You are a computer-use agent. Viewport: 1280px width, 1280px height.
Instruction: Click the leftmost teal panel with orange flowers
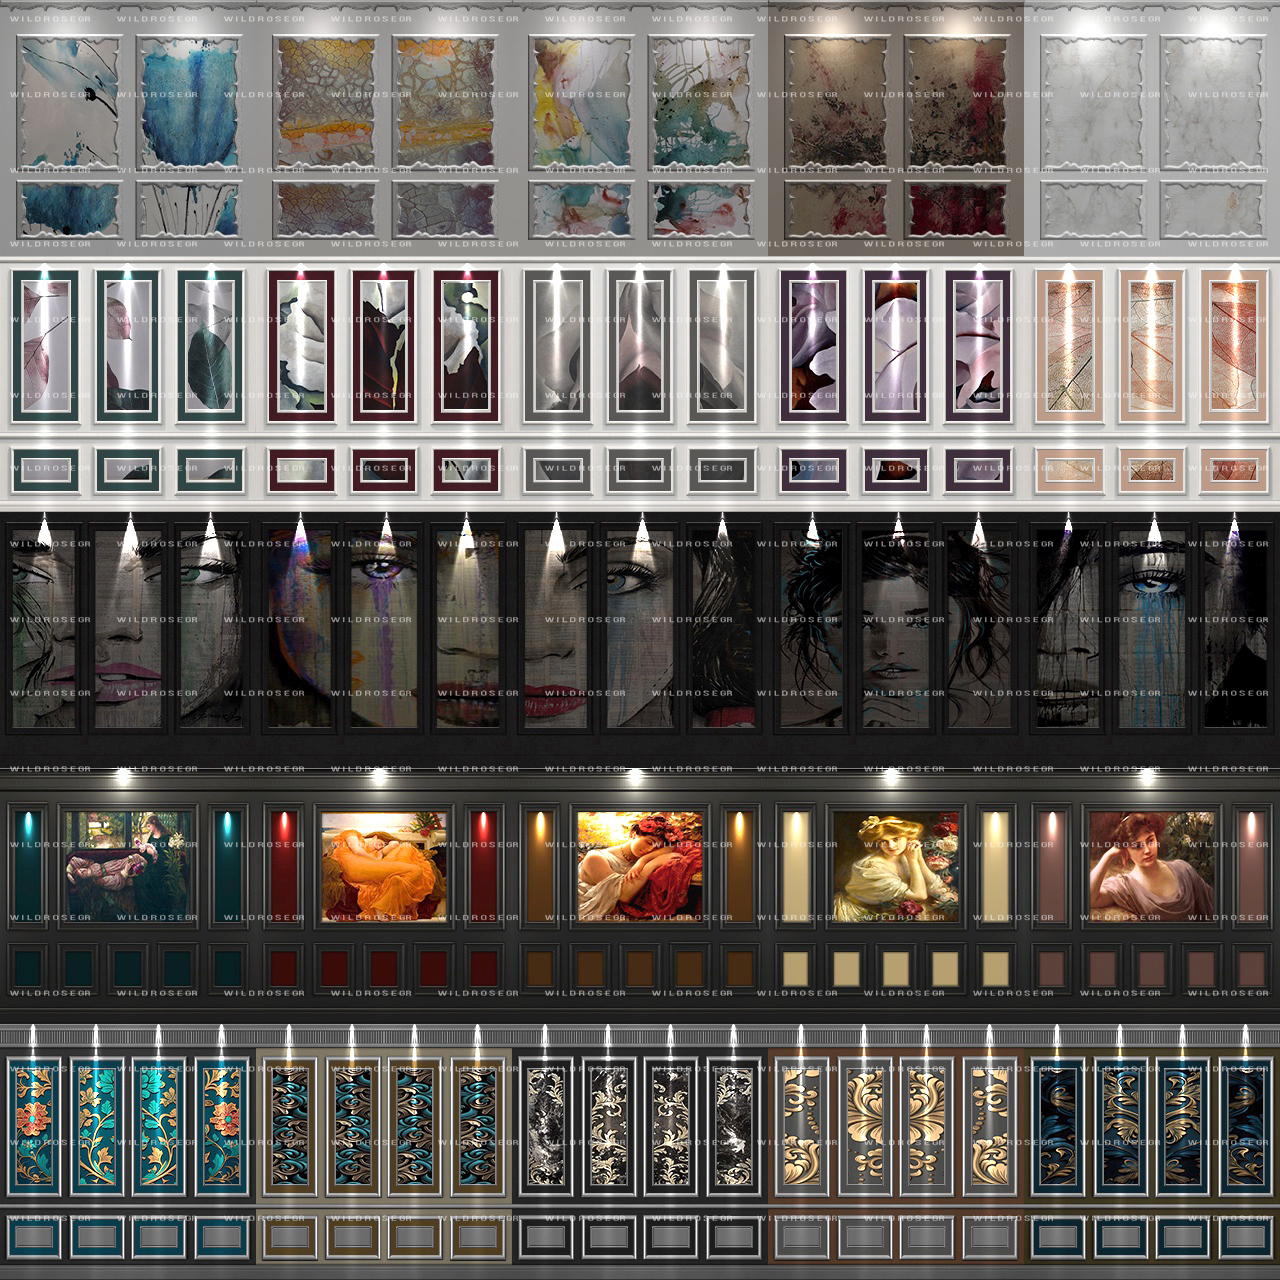click(35, 1119)
